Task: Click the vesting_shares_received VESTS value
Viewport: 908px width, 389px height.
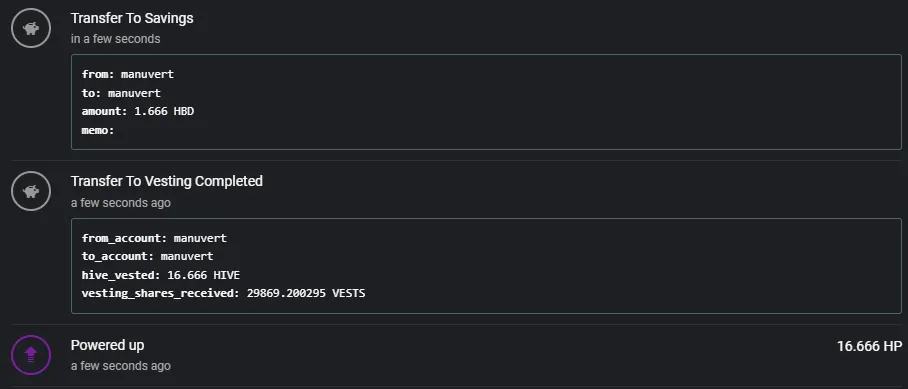Action: 306,293
